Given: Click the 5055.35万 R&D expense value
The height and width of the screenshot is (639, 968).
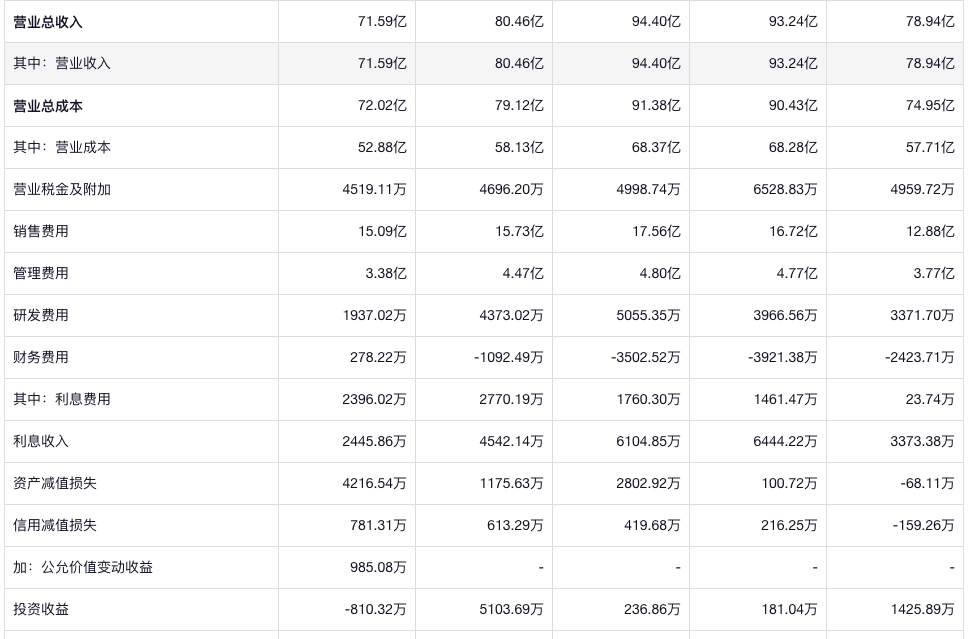Looking at the screenshot, I should 648,316.
